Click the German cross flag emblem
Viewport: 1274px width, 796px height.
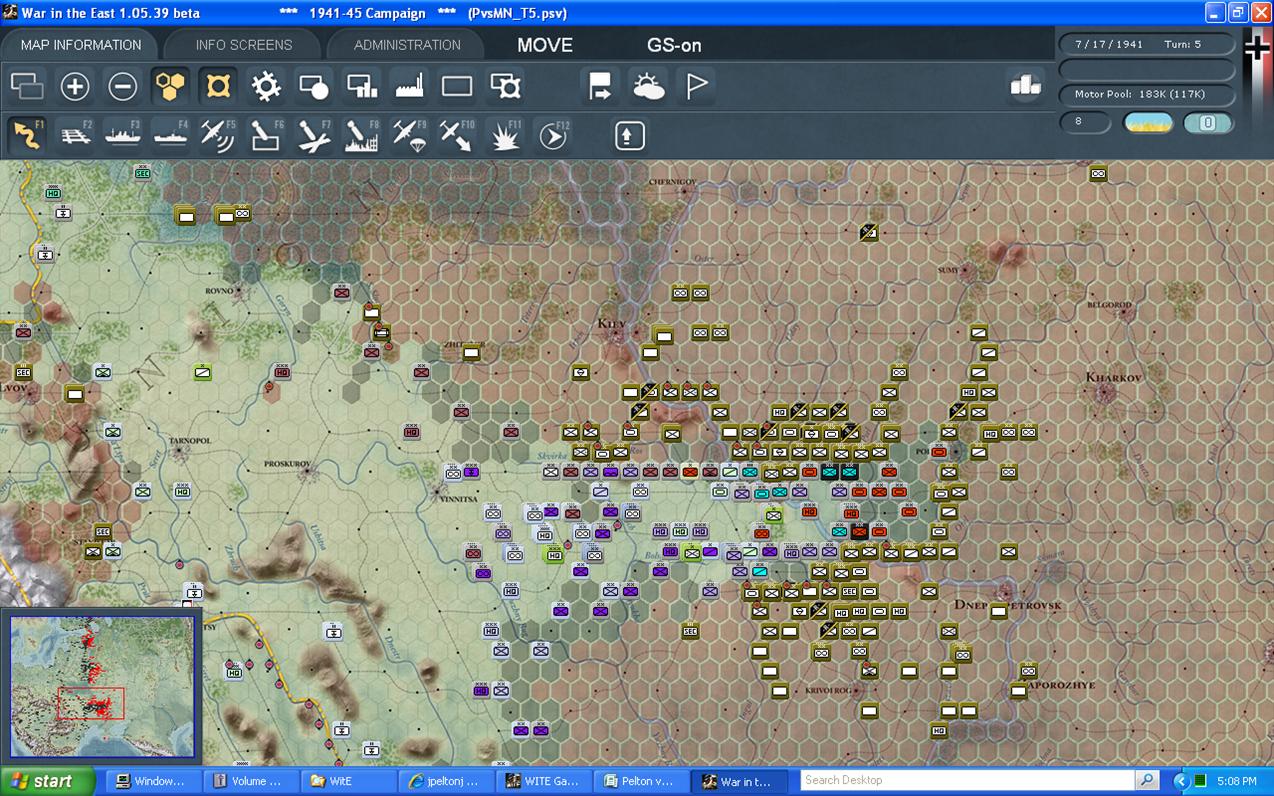pos(1257,50)
